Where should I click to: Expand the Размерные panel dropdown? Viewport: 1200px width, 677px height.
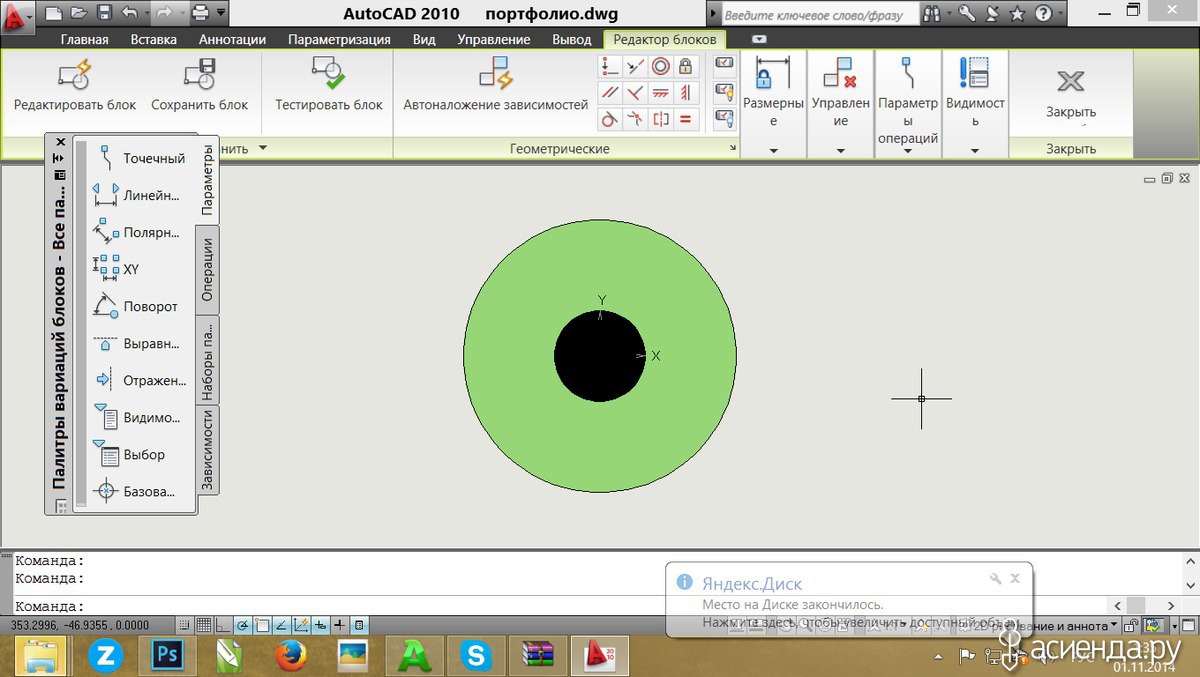coord(774,150)
